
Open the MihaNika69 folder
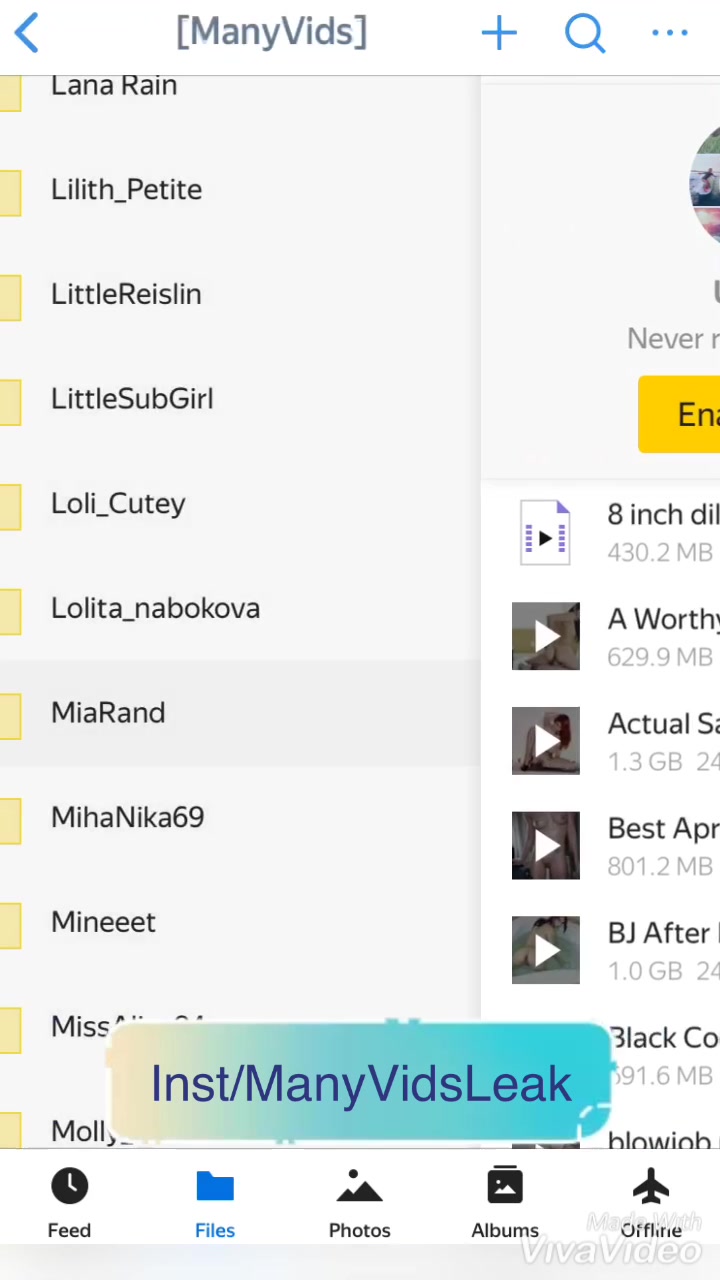point(240,817)
